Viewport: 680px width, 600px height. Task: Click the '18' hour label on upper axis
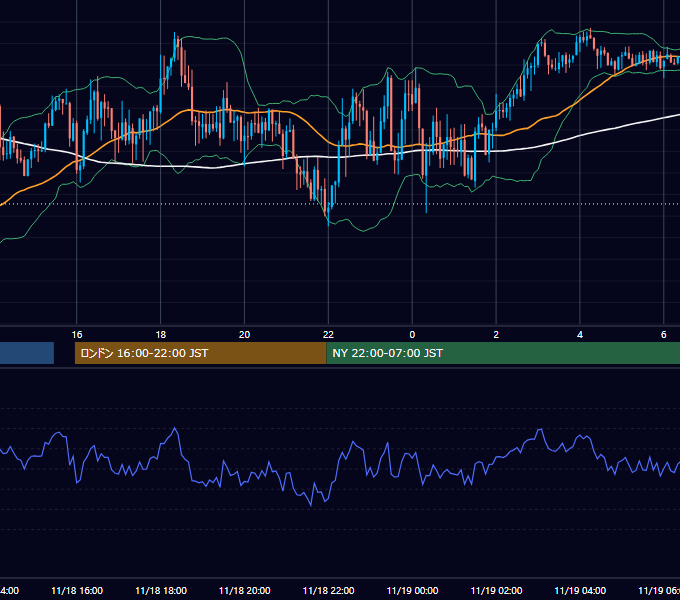coord(160,334)
